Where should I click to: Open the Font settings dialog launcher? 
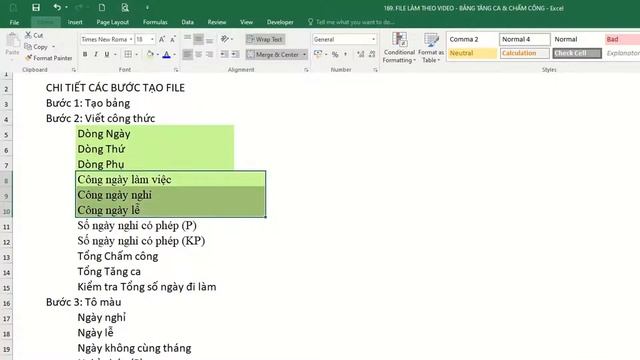176,70
